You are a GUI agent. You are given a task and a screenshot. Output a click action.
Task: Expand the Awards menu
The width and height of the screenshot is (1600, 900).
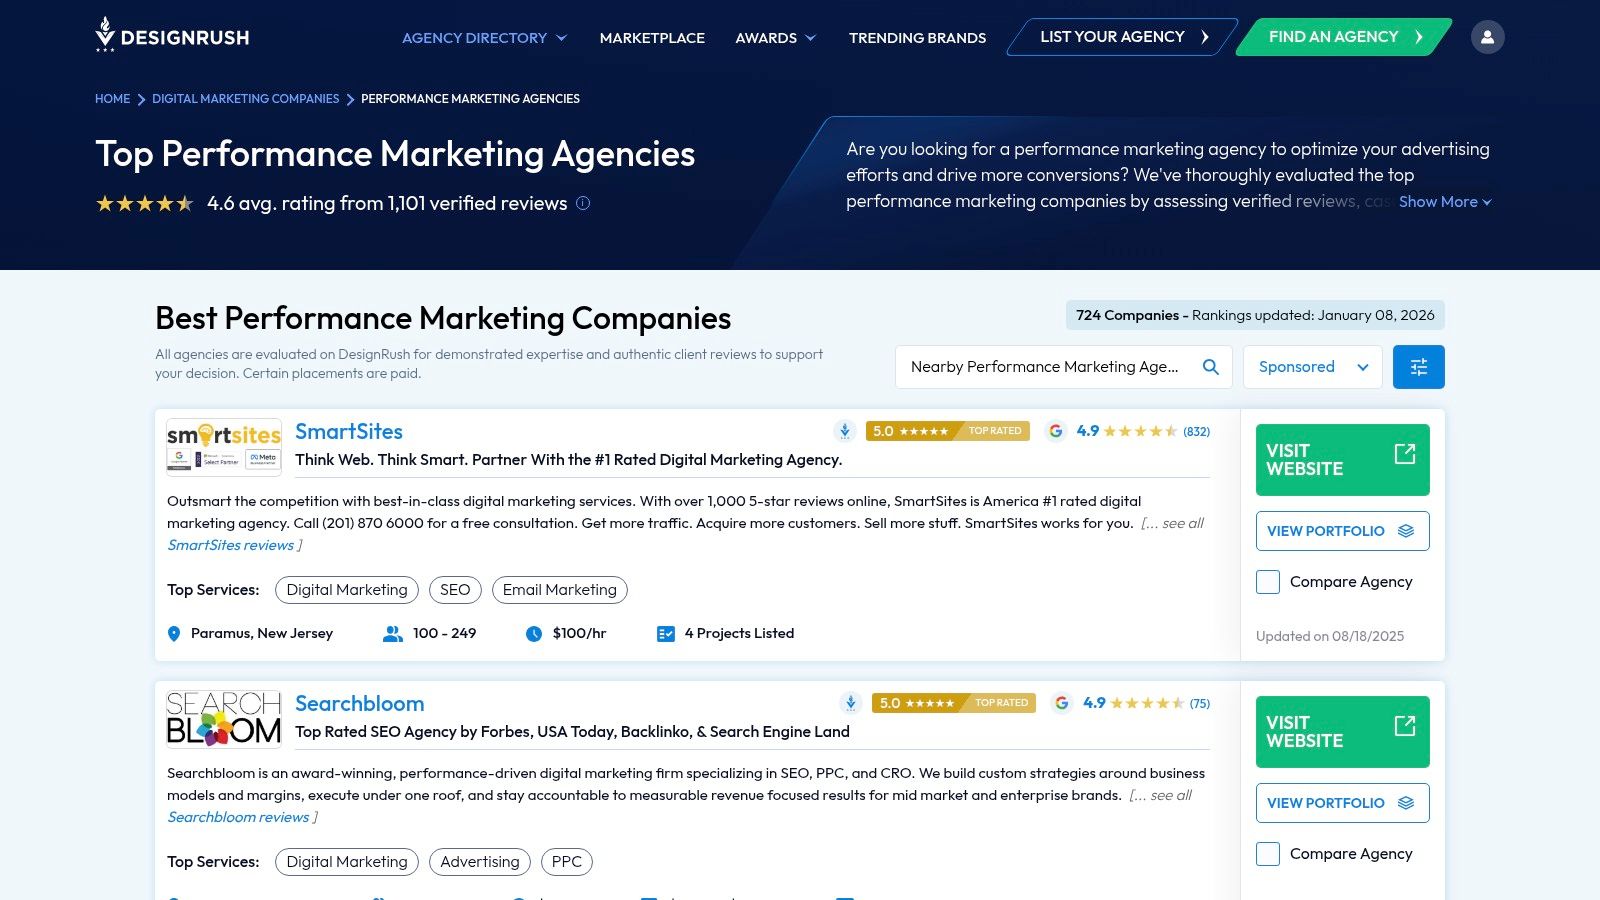[776, 38]
